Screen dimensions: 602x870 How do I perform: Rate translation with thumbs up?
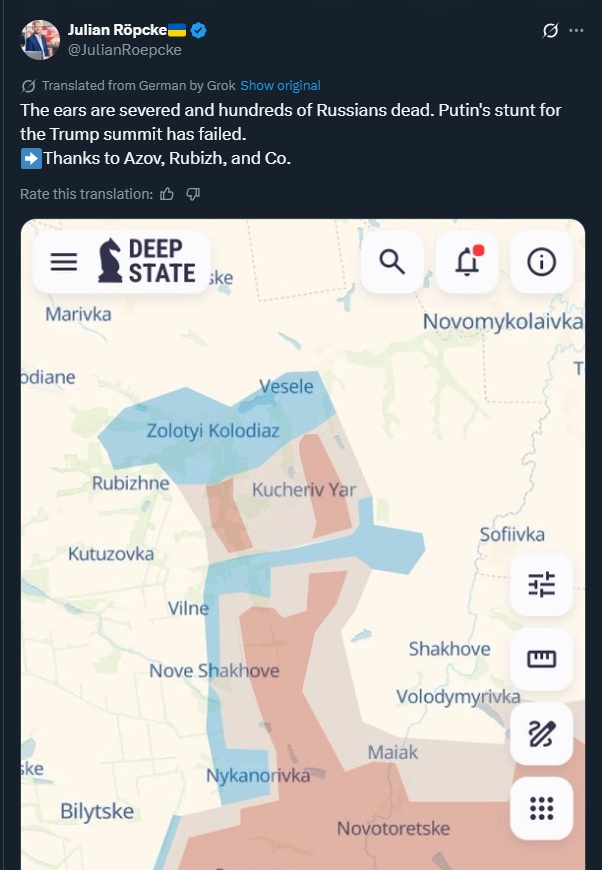pyautogui.click(x=167, y=194)
